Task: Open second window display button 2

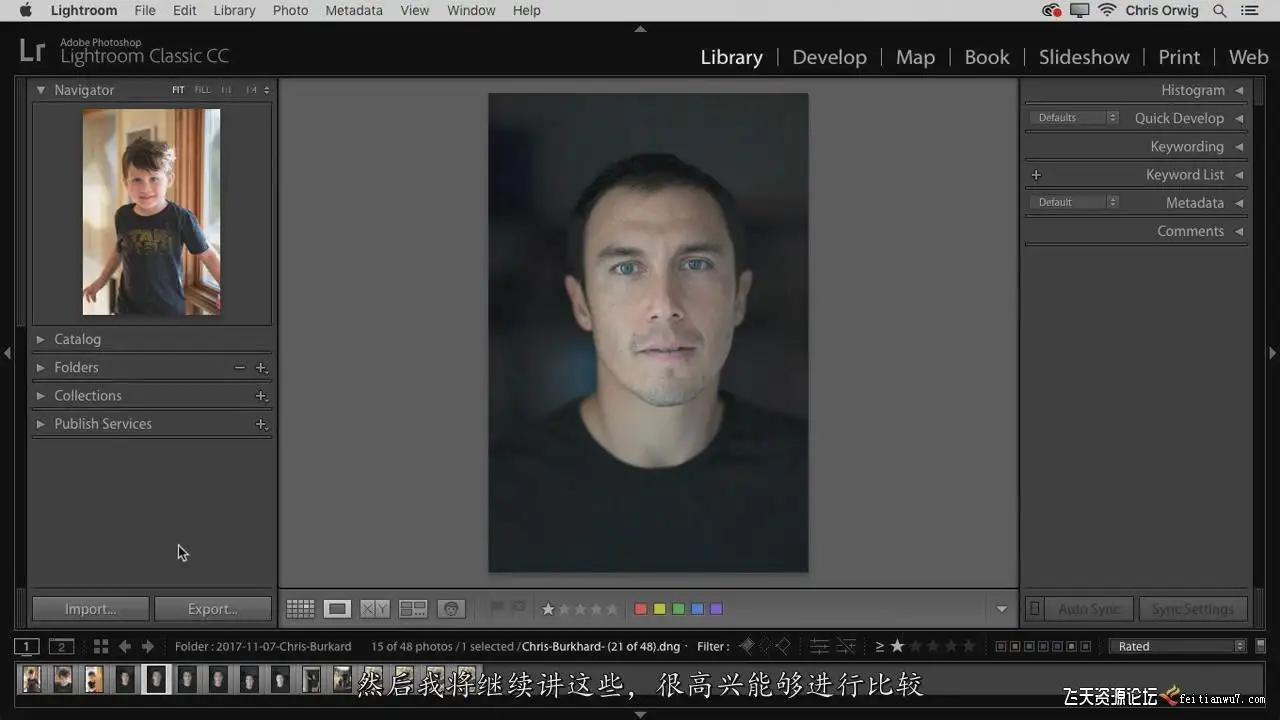Action: [x=62, y=646]
